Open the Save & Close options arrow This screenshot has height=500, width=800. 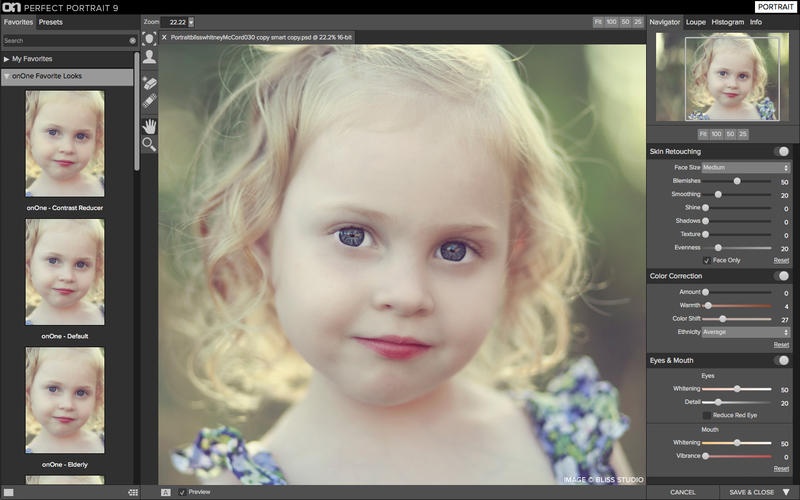pos(786,492)
